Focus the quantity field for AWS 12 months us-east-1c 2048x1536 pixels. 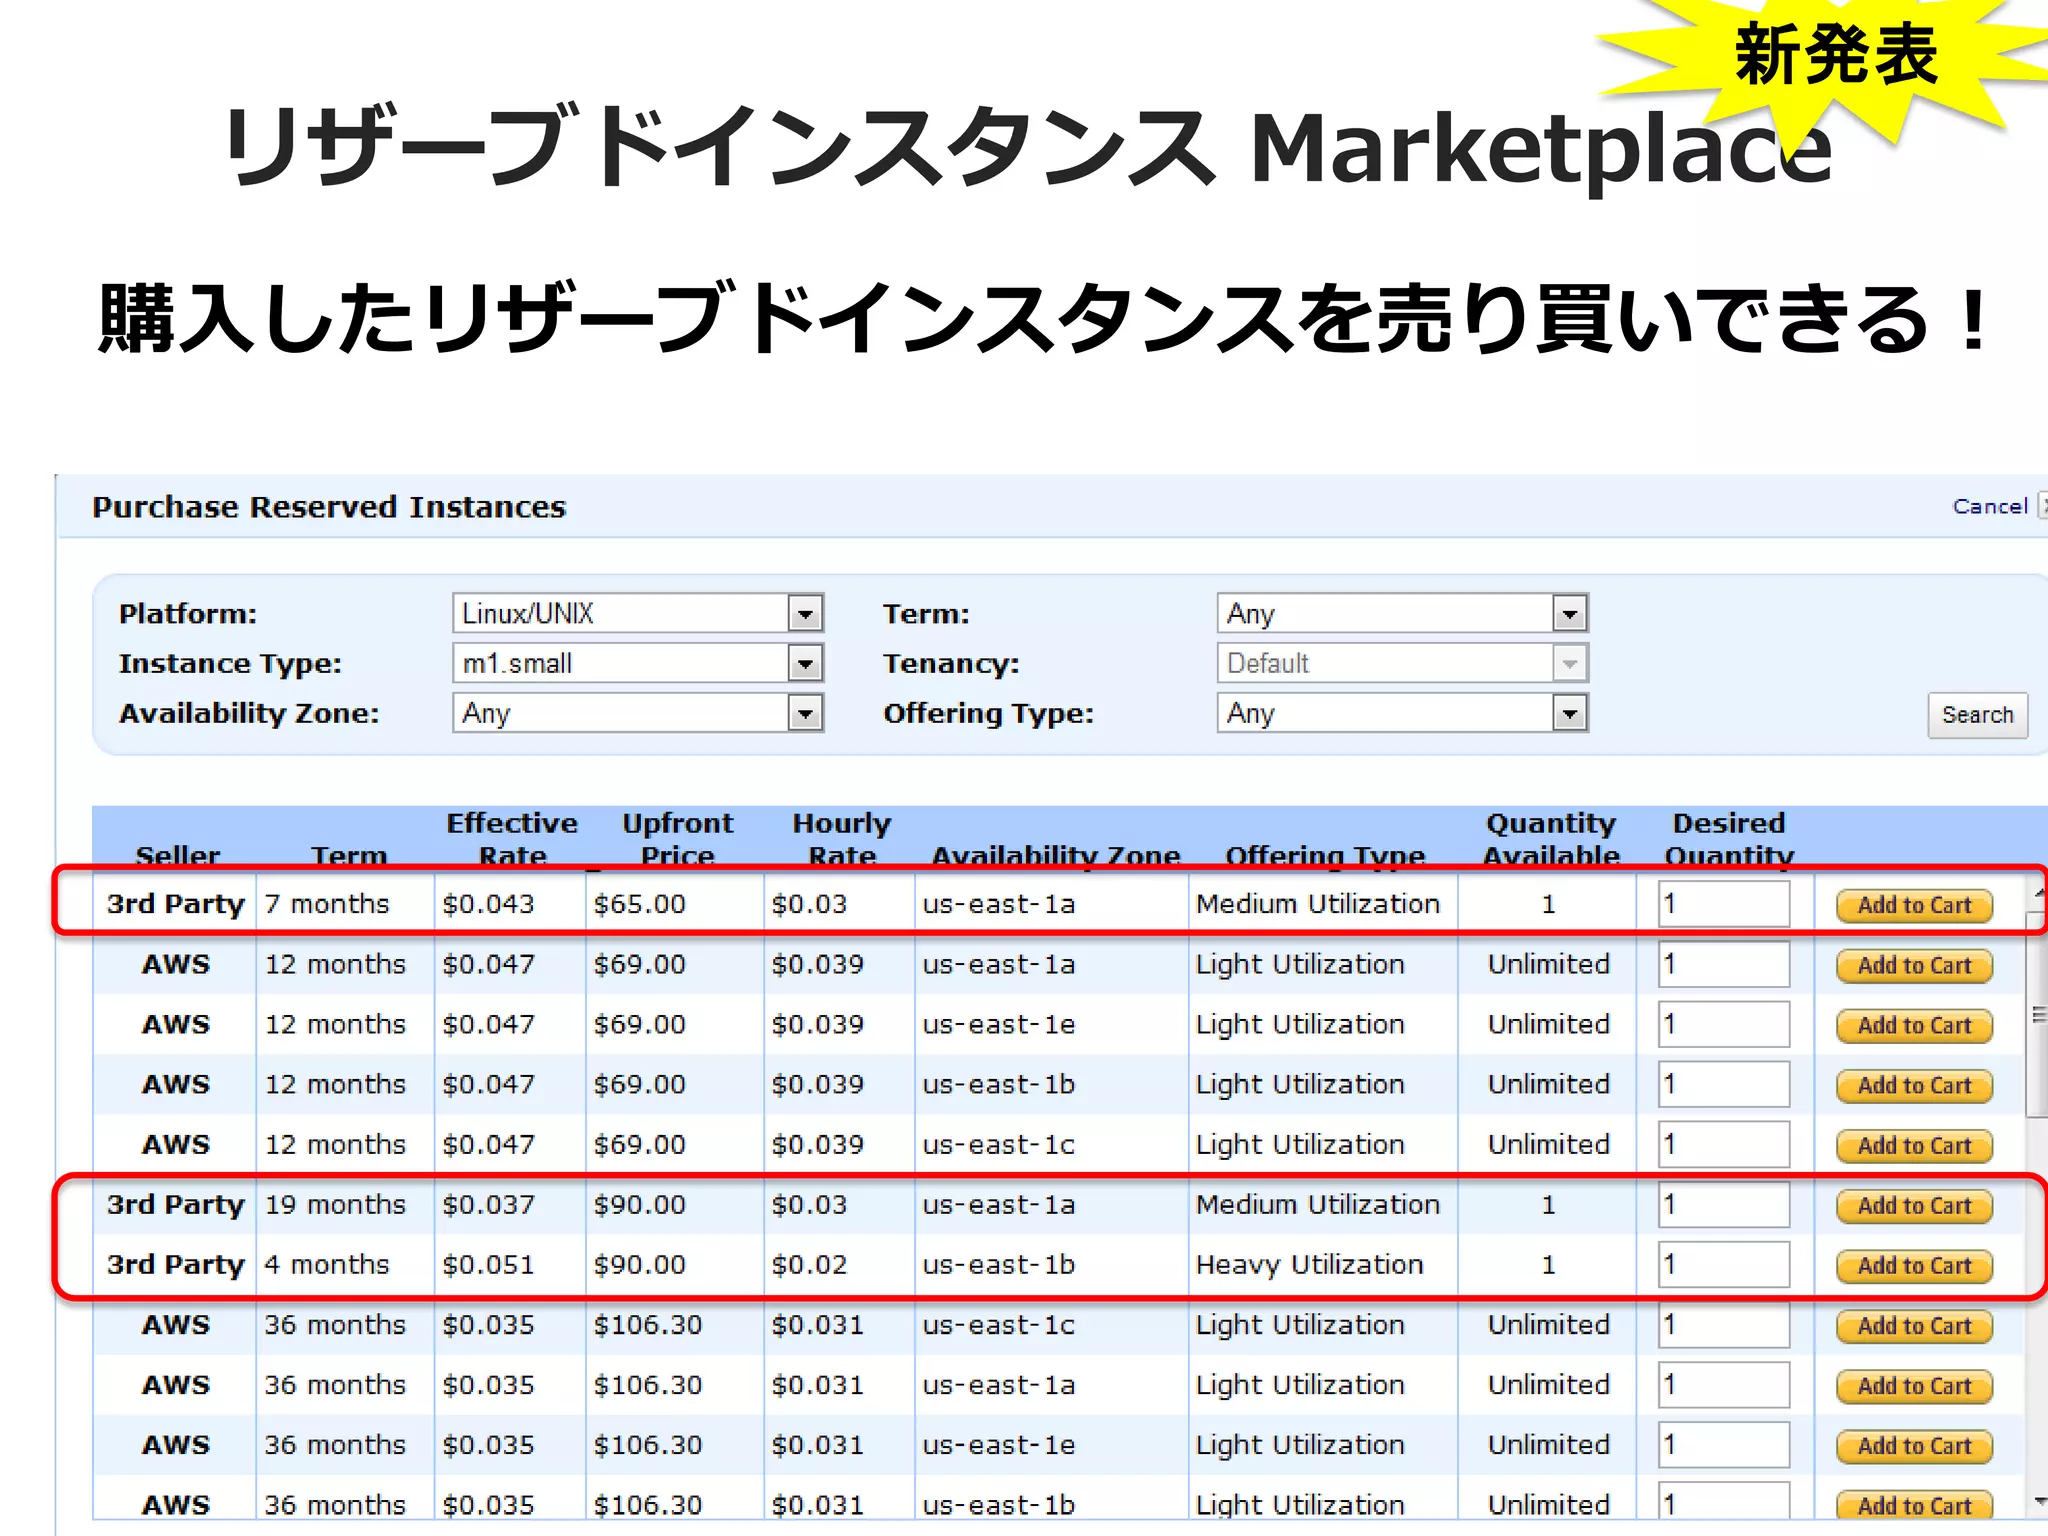(1724, 1144)
